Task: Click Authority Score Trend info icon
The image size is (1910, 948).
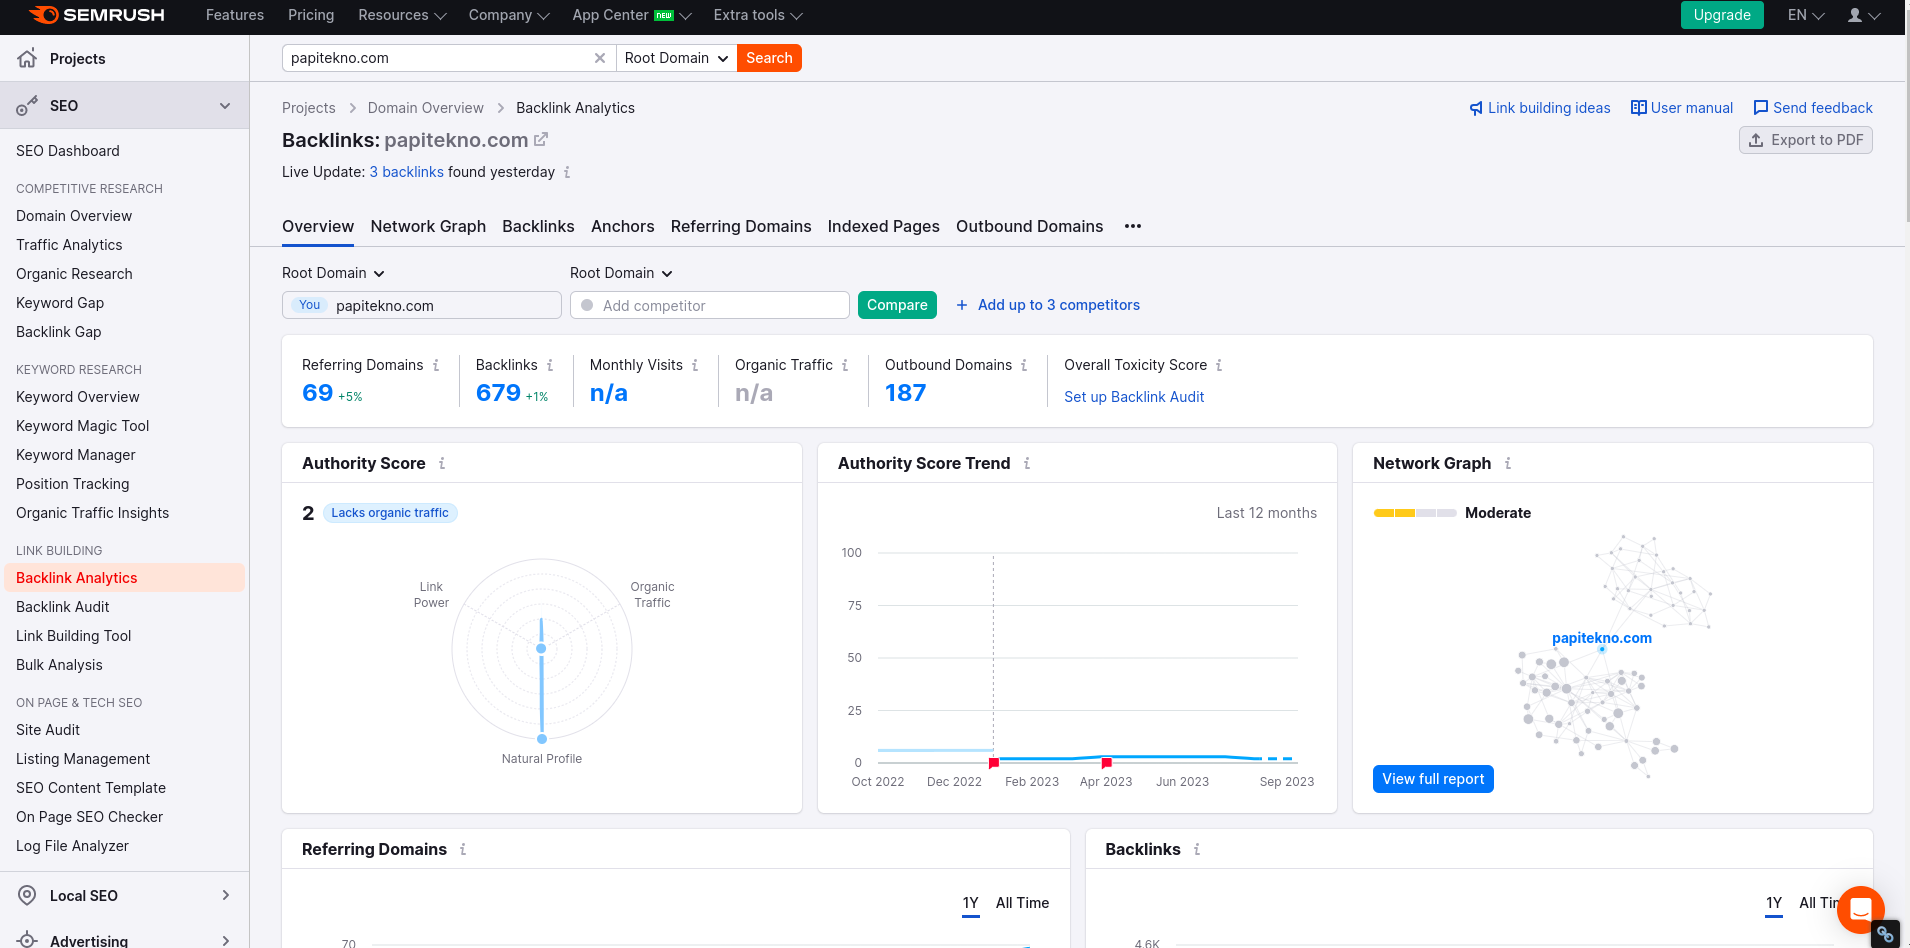Action: tap(1027, 463)
